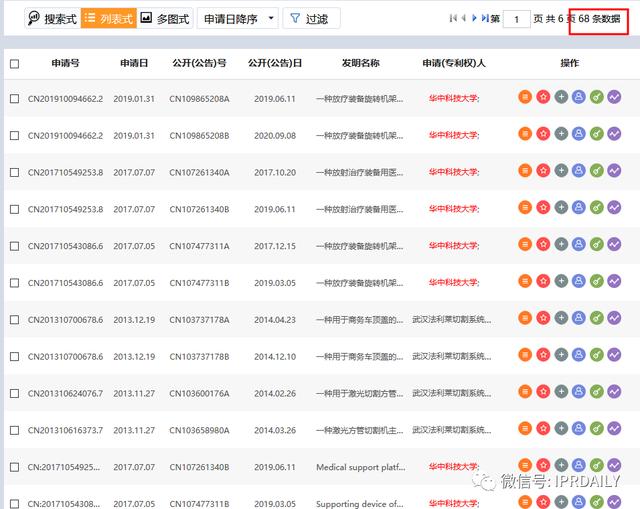This screenshot has width=640, height=509.
Task: Open 武汉法利莱切割系统 applicant for CN103737178A
Action: (451, 320)
